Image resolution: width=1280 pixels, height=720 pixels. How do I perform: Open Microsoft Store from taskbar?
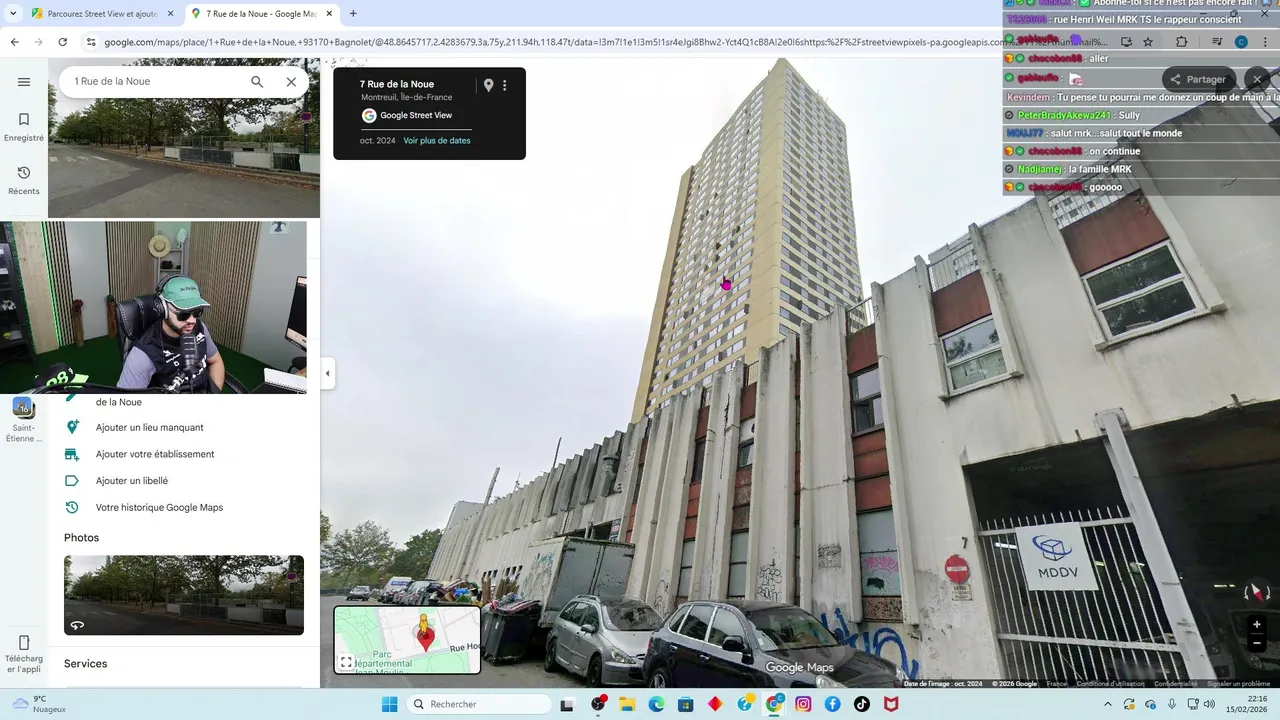(x=685, y=704)
